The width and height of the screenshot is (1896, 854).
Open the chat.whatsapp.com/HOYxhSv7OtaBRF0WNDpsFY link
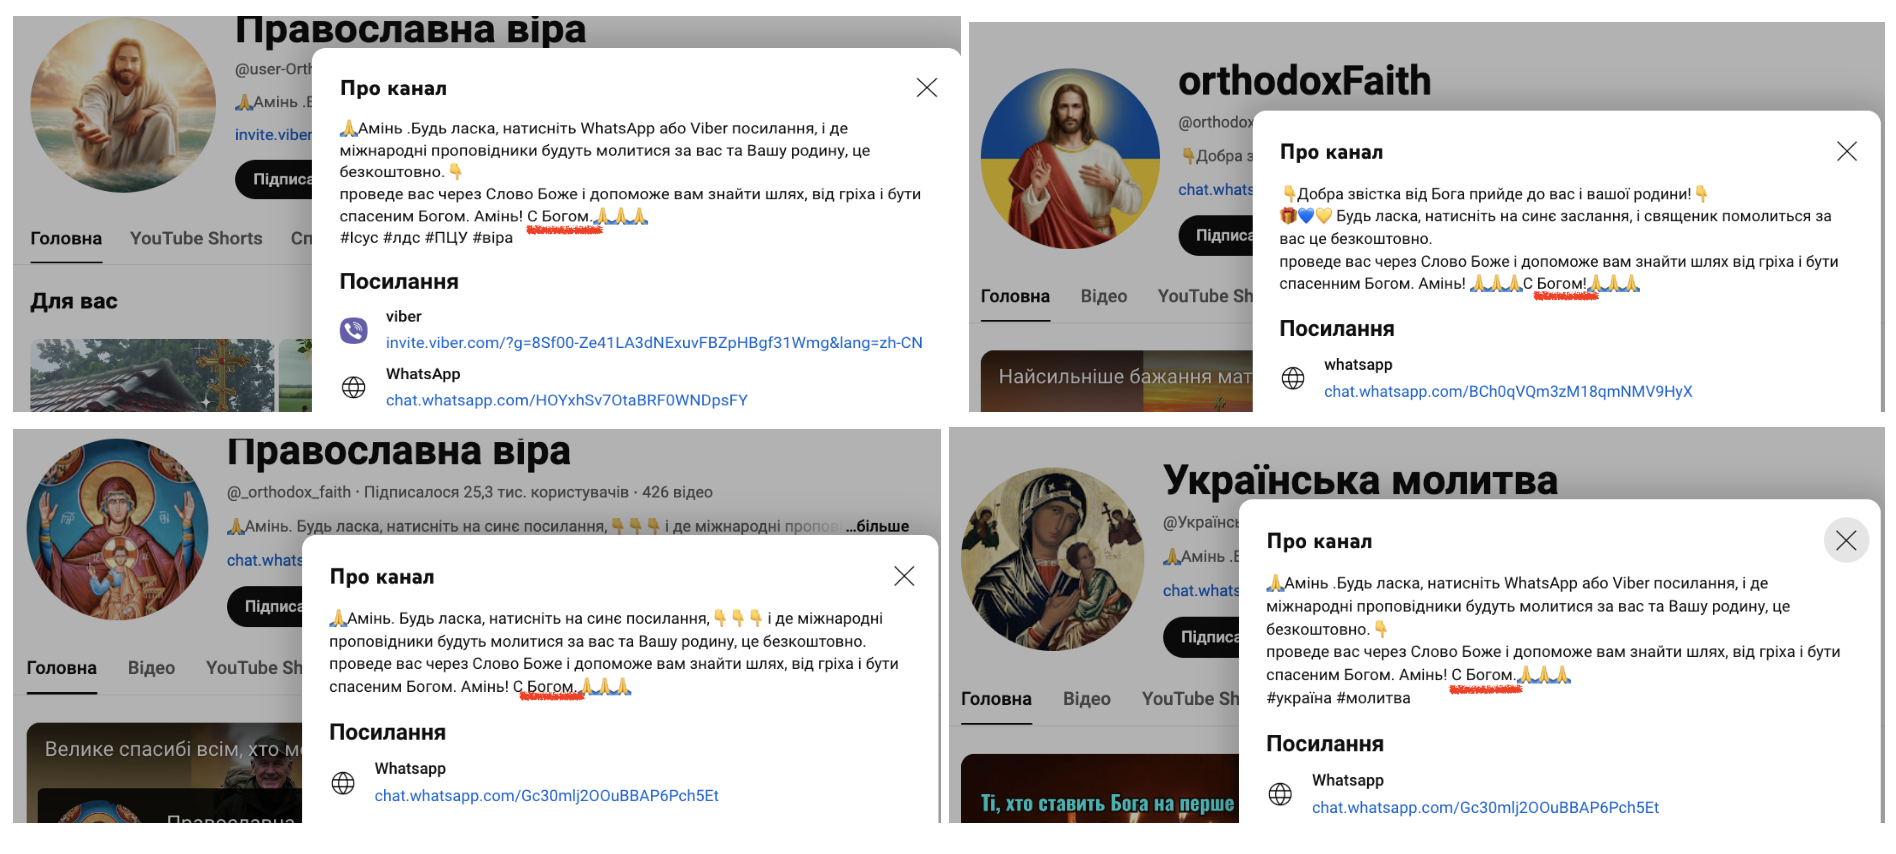pyautogui.click(x=567, y=400)
